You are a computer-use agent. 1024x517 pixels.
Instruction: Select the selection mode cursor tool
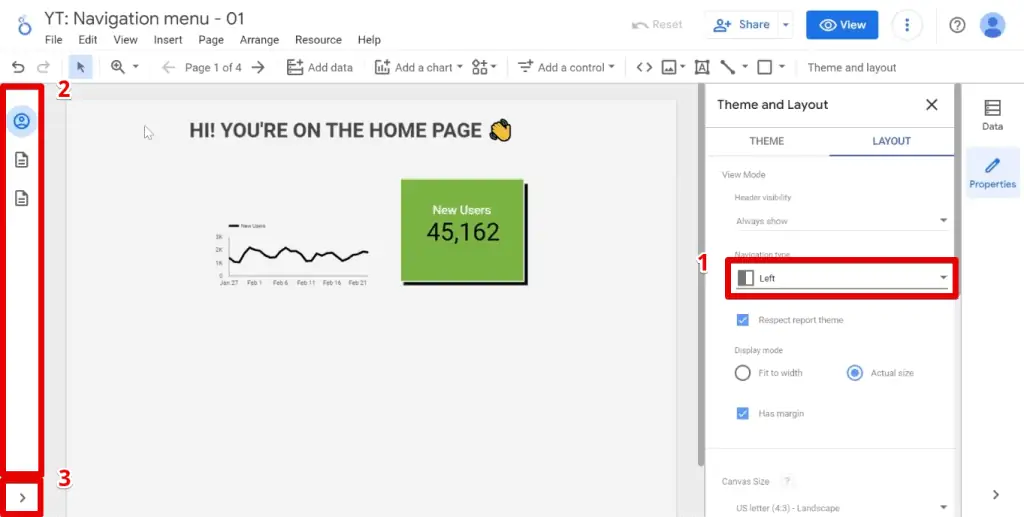[x=81, y=67]
